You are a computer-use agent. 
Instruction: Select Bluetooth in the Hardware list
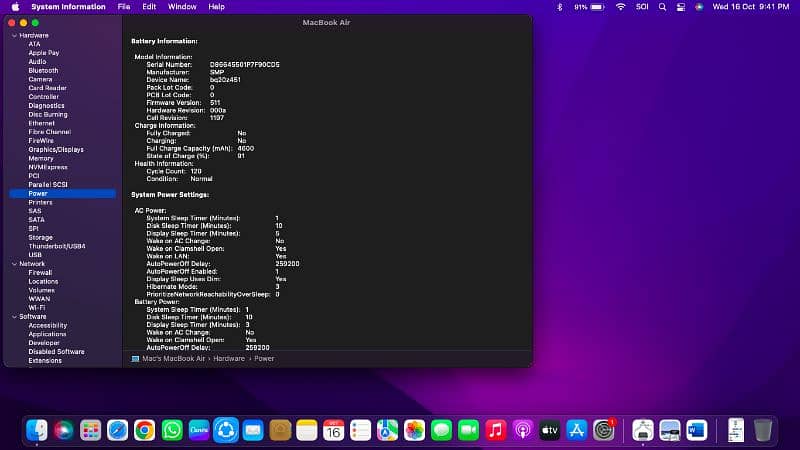tap(43, 71)
